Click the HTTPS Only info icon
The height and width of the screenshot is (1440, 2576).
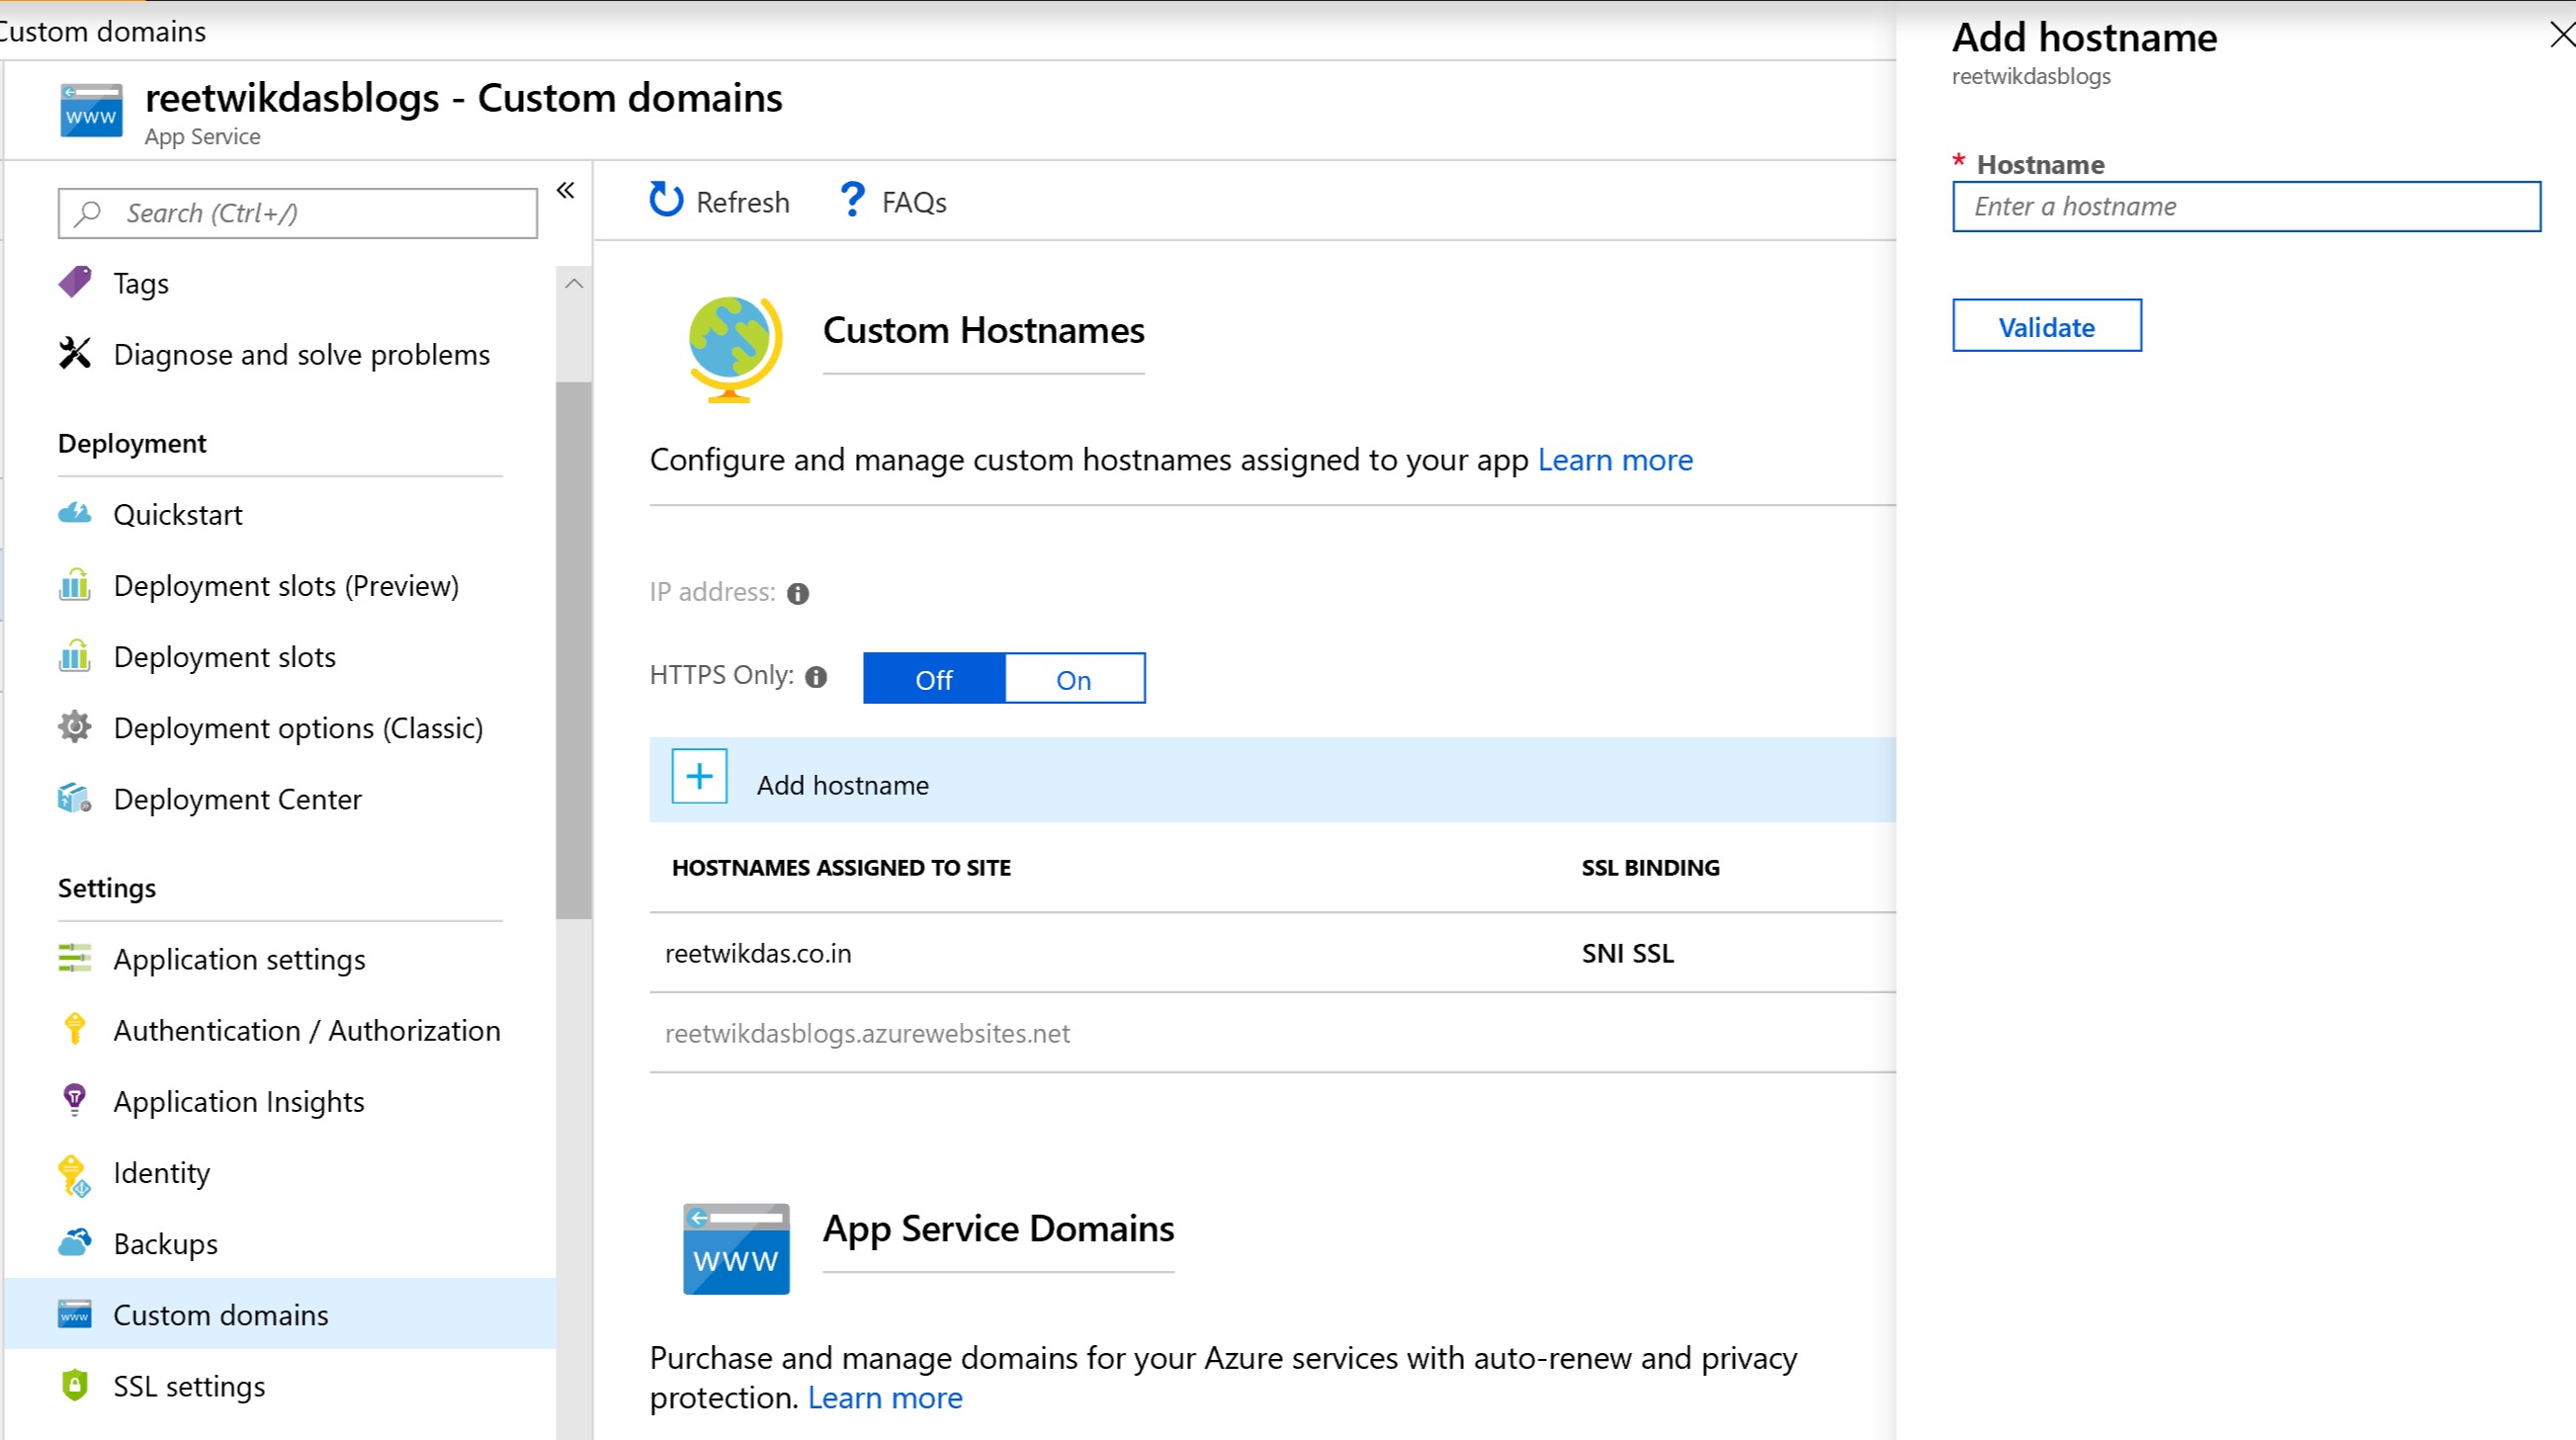(816, 677)
